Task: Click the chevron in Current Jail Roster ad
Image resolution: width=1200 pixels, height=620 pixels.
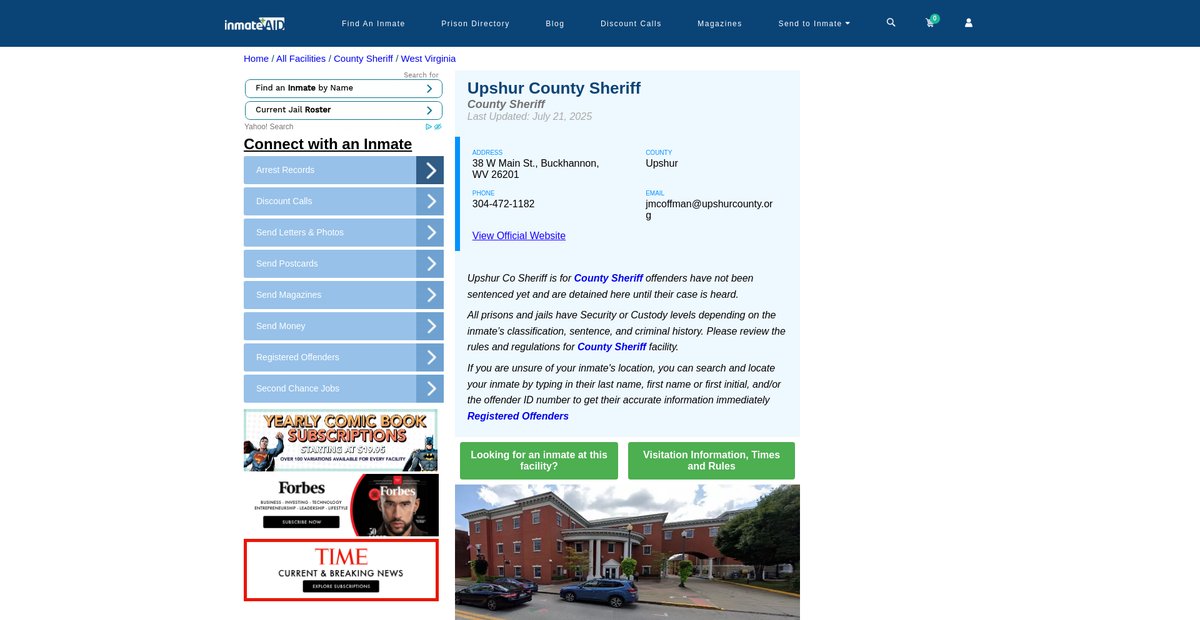Action: coord(429,110)
